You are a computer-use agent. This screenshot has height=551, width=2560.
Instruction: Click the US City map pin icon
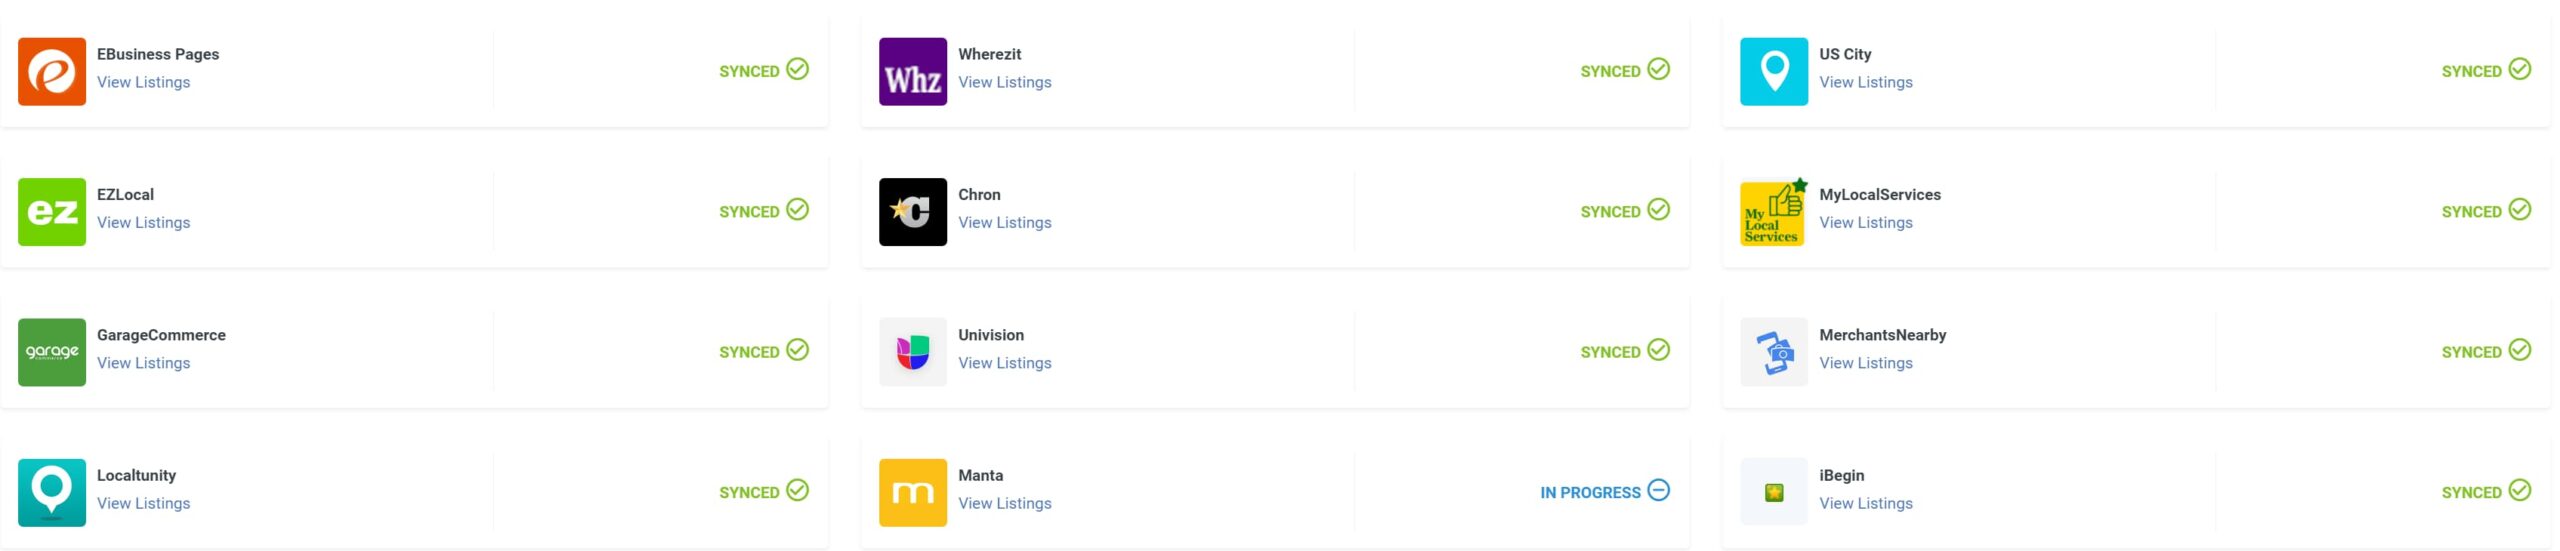pos(1774,72)
